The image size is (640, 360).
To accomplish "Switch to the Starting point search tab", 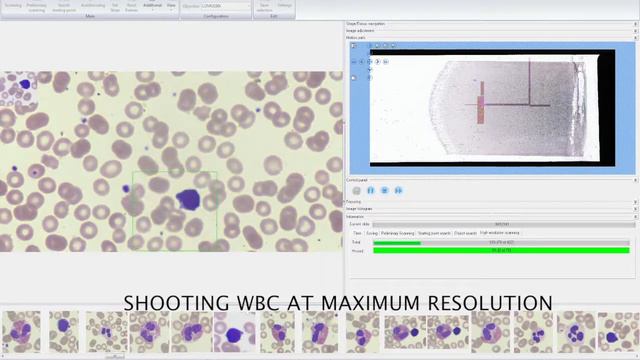I will coord(434,233).
